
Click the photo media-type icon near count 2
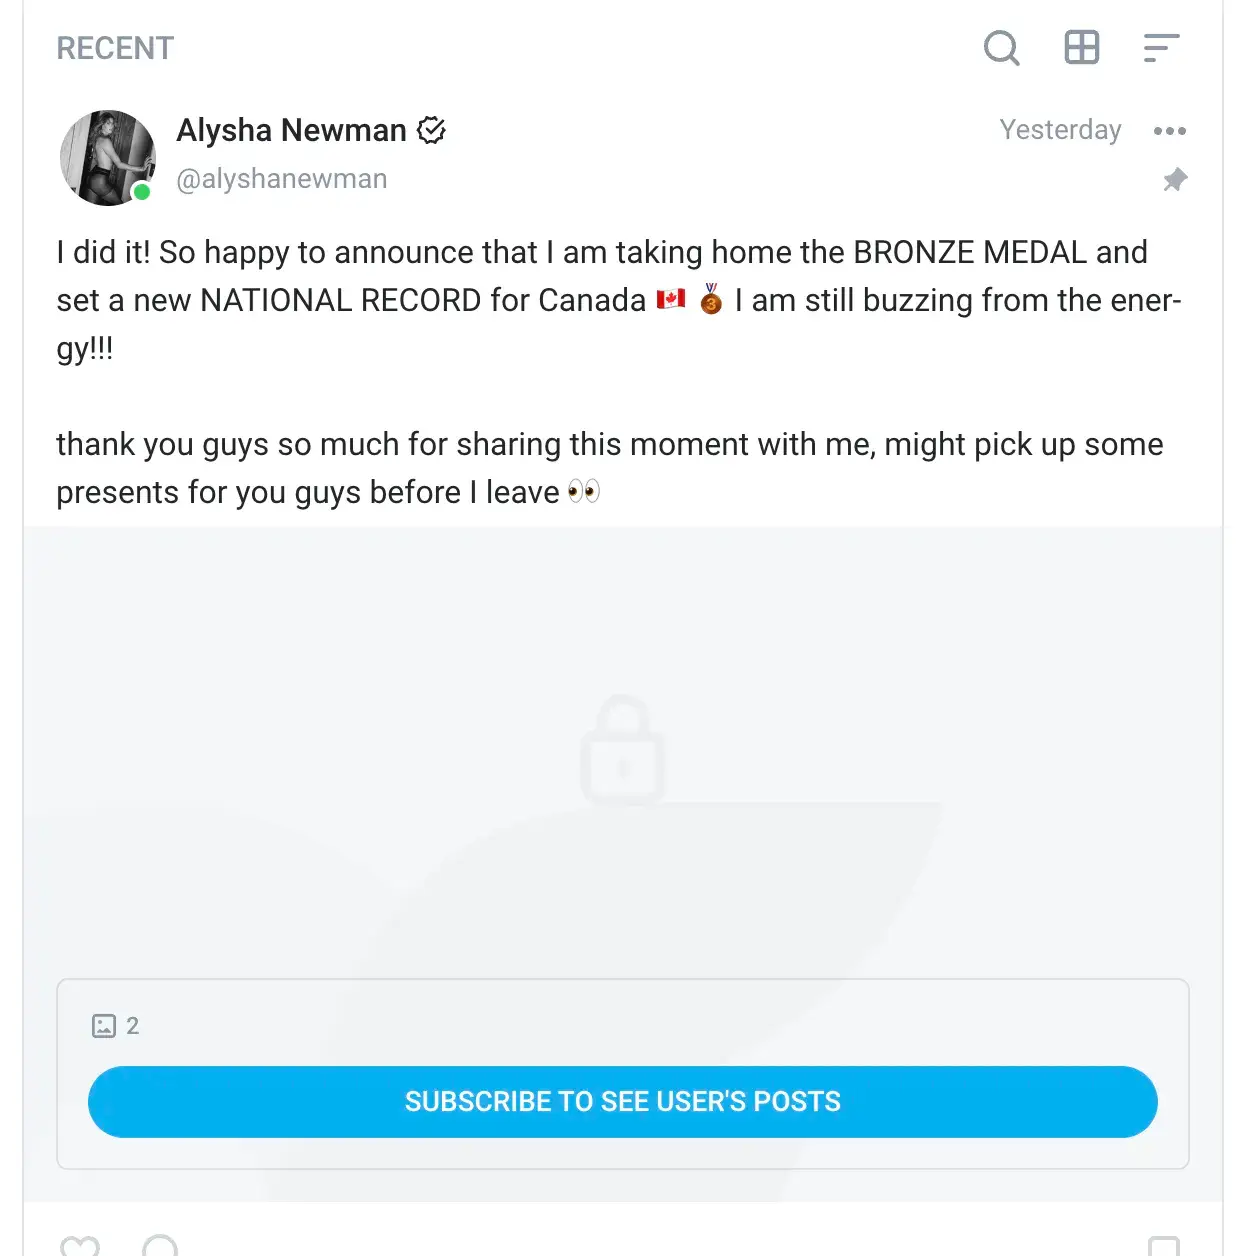point(104,1025)
